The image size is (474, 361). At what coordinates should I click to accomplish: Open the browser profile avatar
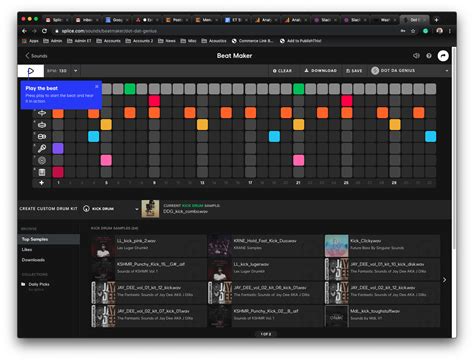pos(440,31)
